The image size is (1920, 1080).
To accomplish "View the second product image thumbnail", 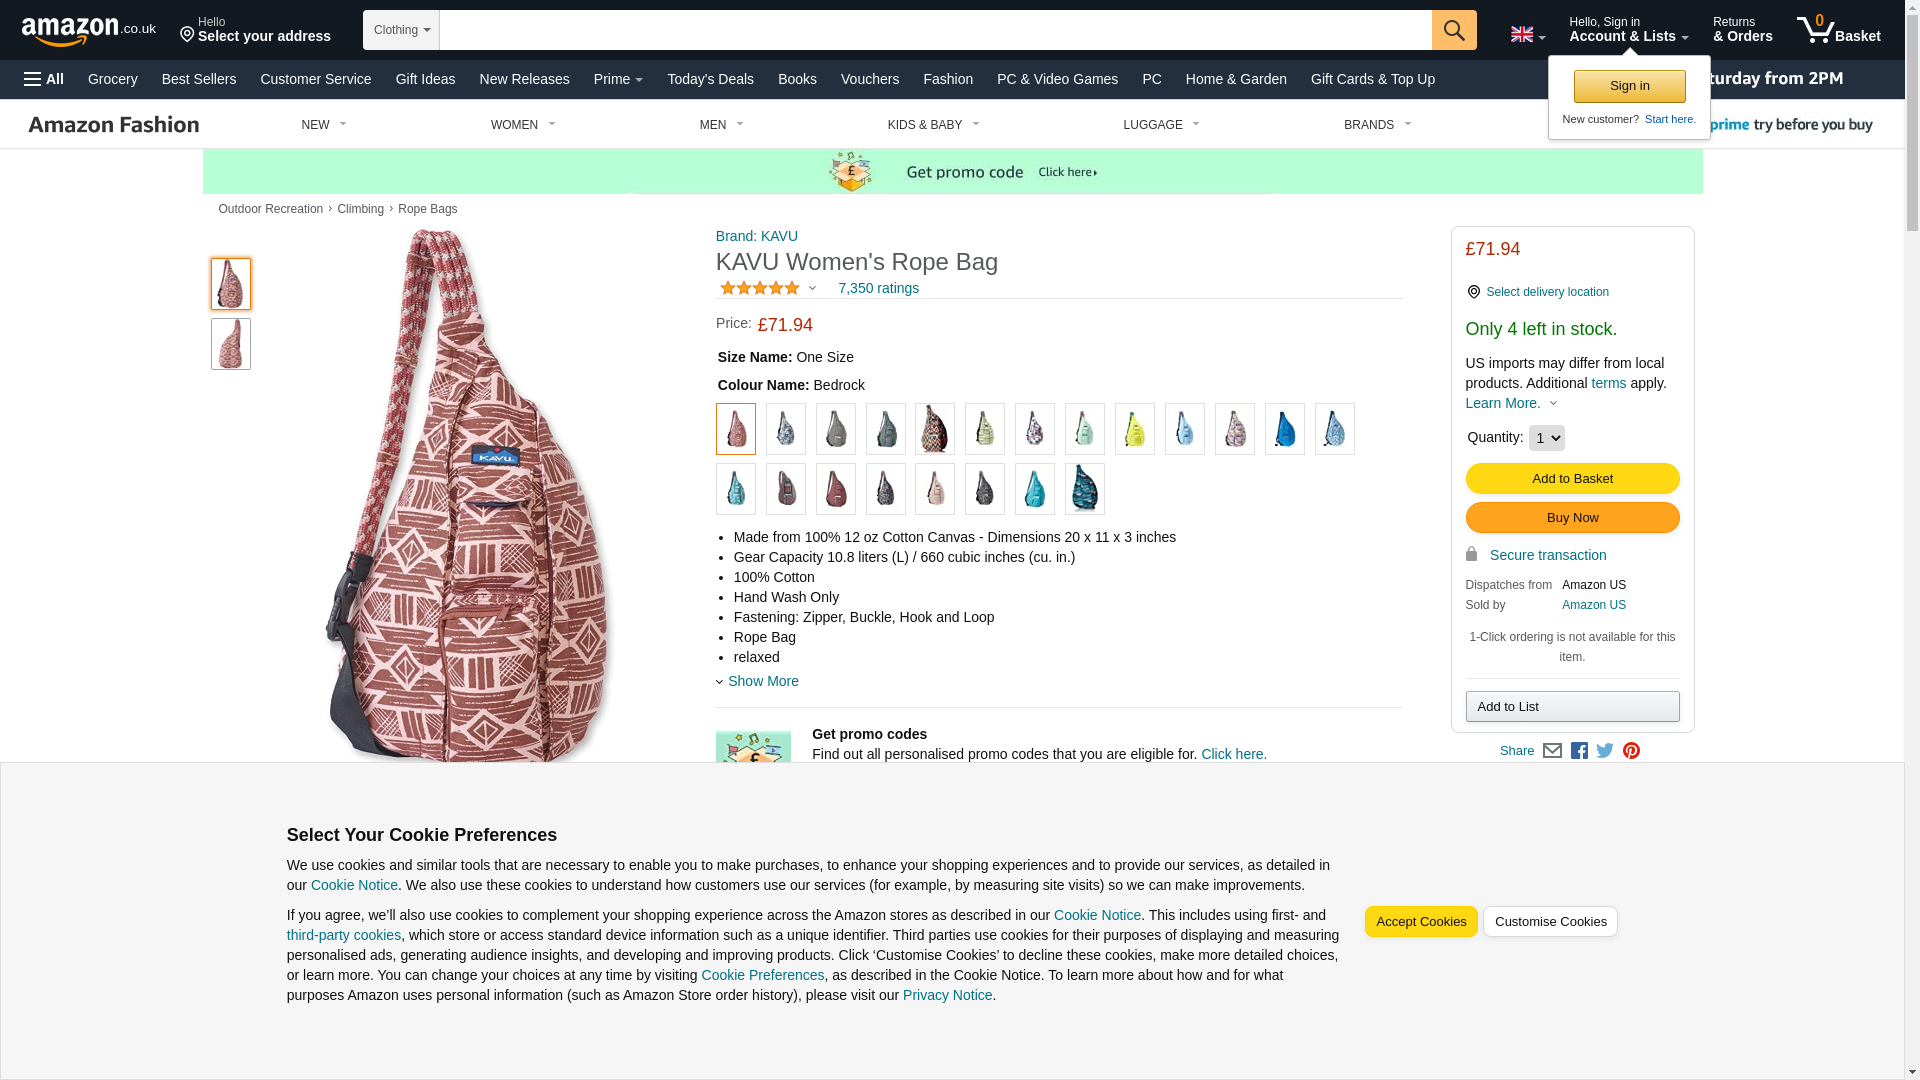I will [231, 344].
